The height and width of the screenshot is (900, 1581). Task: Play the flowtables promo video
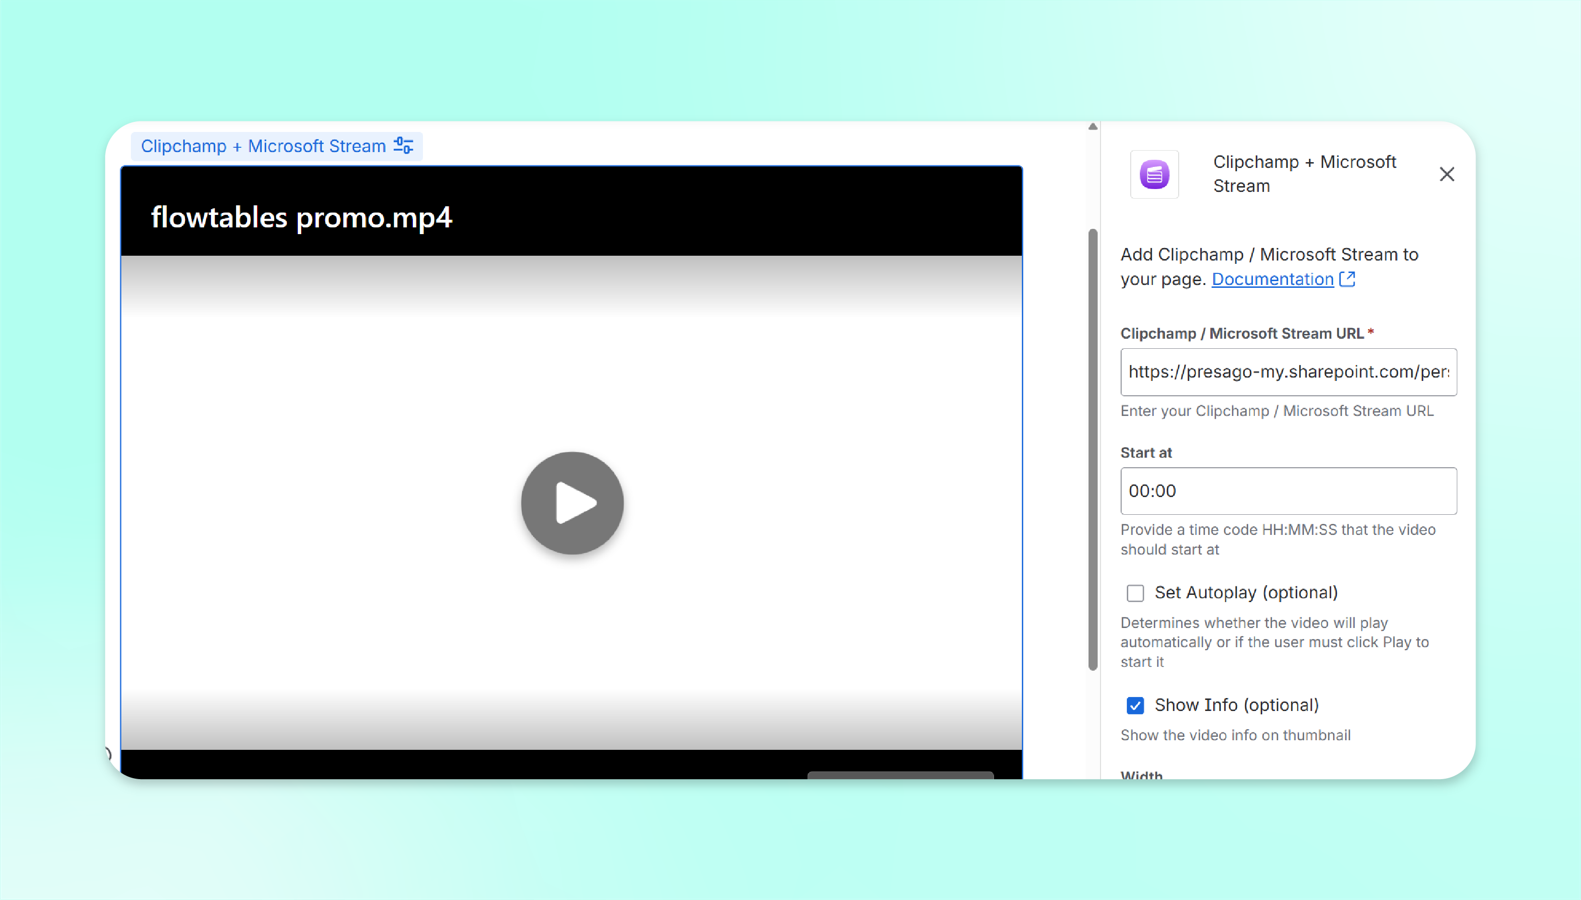[x=572, y=503]
